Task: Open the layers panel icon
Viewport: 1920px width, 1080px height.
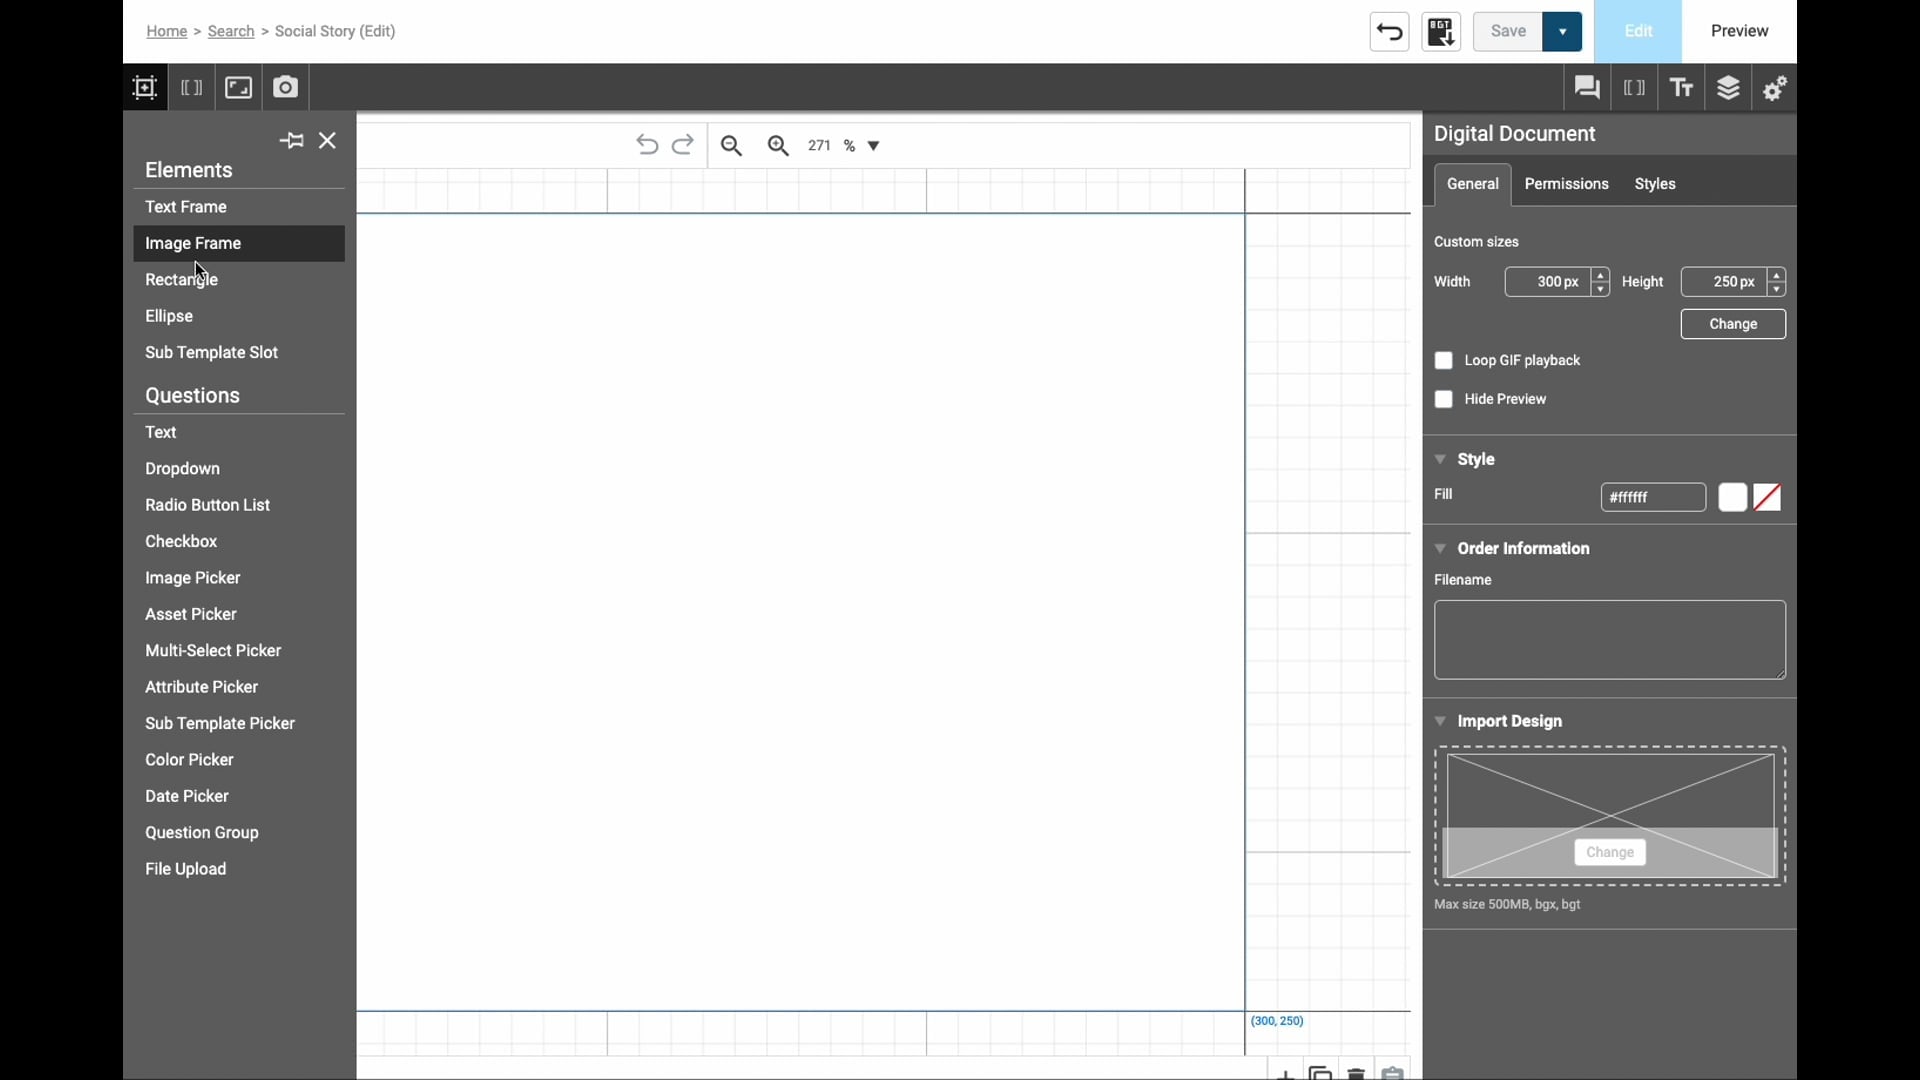Action: (x=1730, y=88)
